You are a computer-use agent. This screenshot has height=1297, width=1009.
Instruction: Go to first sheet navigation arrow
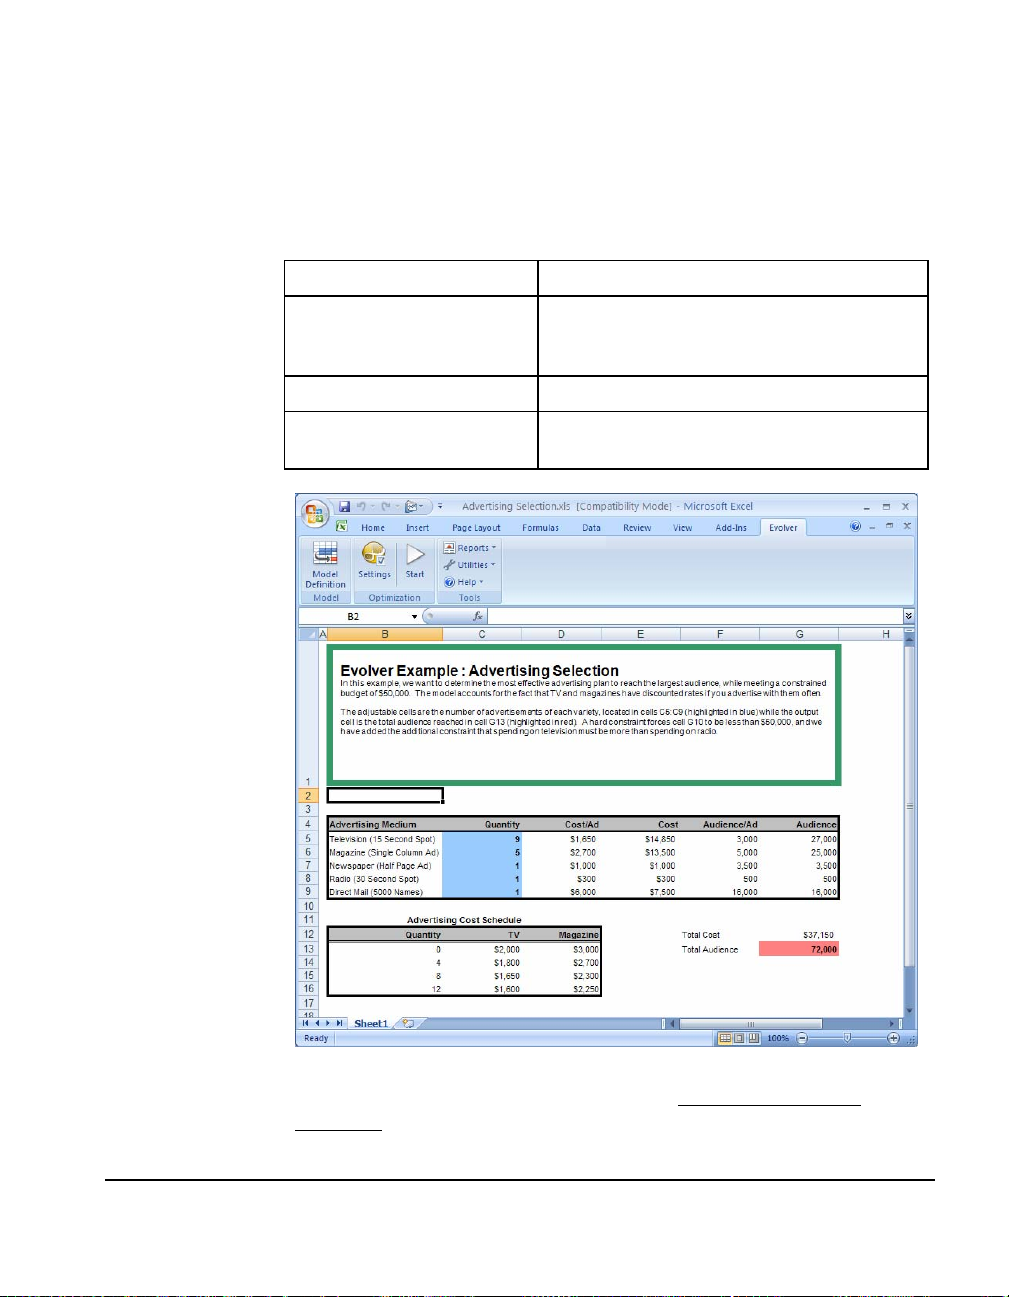(x=306, y=1024)
